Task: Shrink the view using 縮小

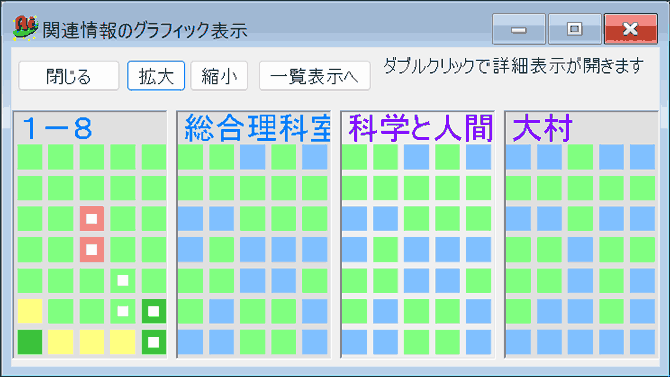Action: [x=219, y=76]
